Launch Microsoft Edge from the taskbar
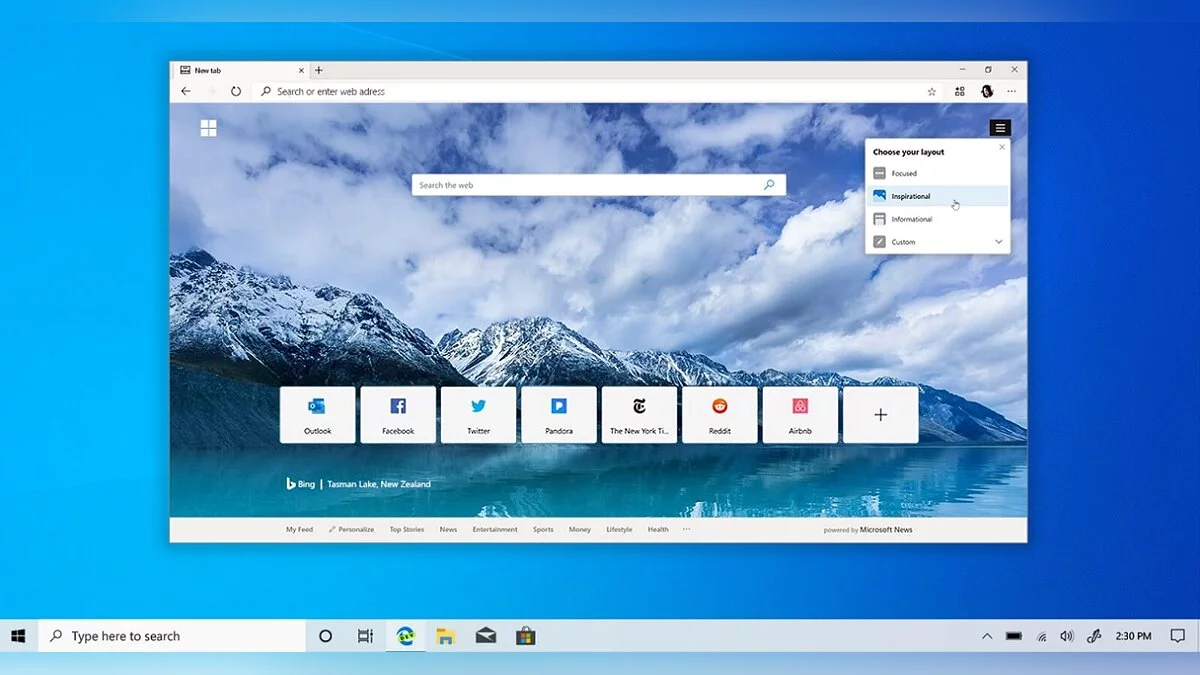The width and height of the screenshot is (1200, 675). [405, 636]
